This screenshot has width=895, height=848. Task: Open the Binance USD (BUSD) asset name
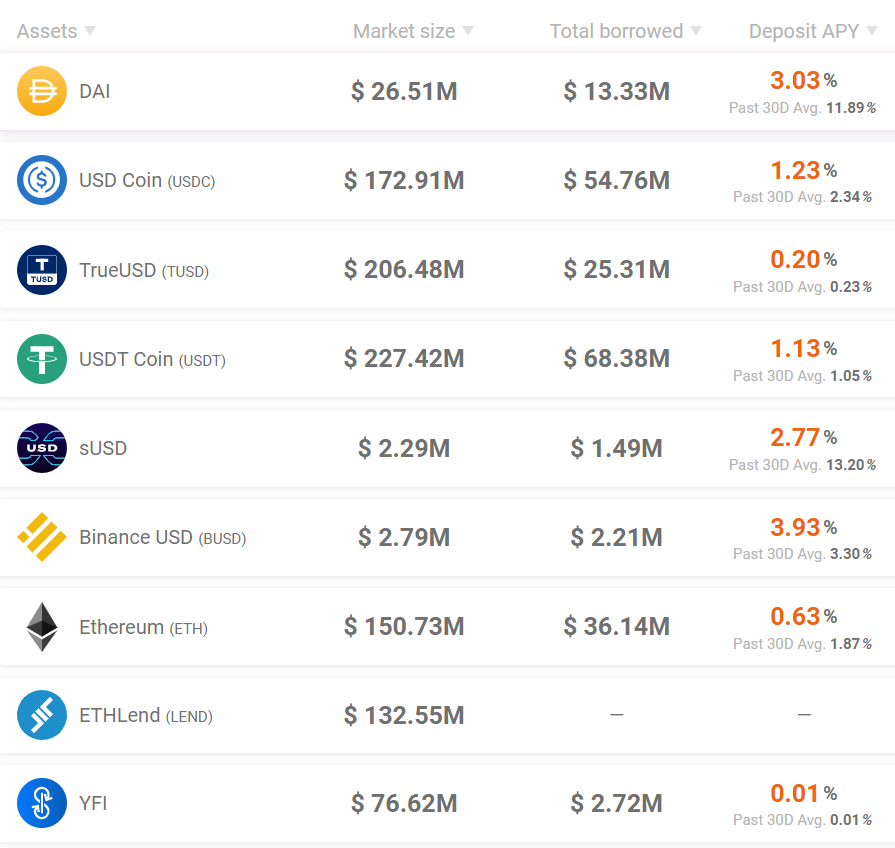click(163, 538)
